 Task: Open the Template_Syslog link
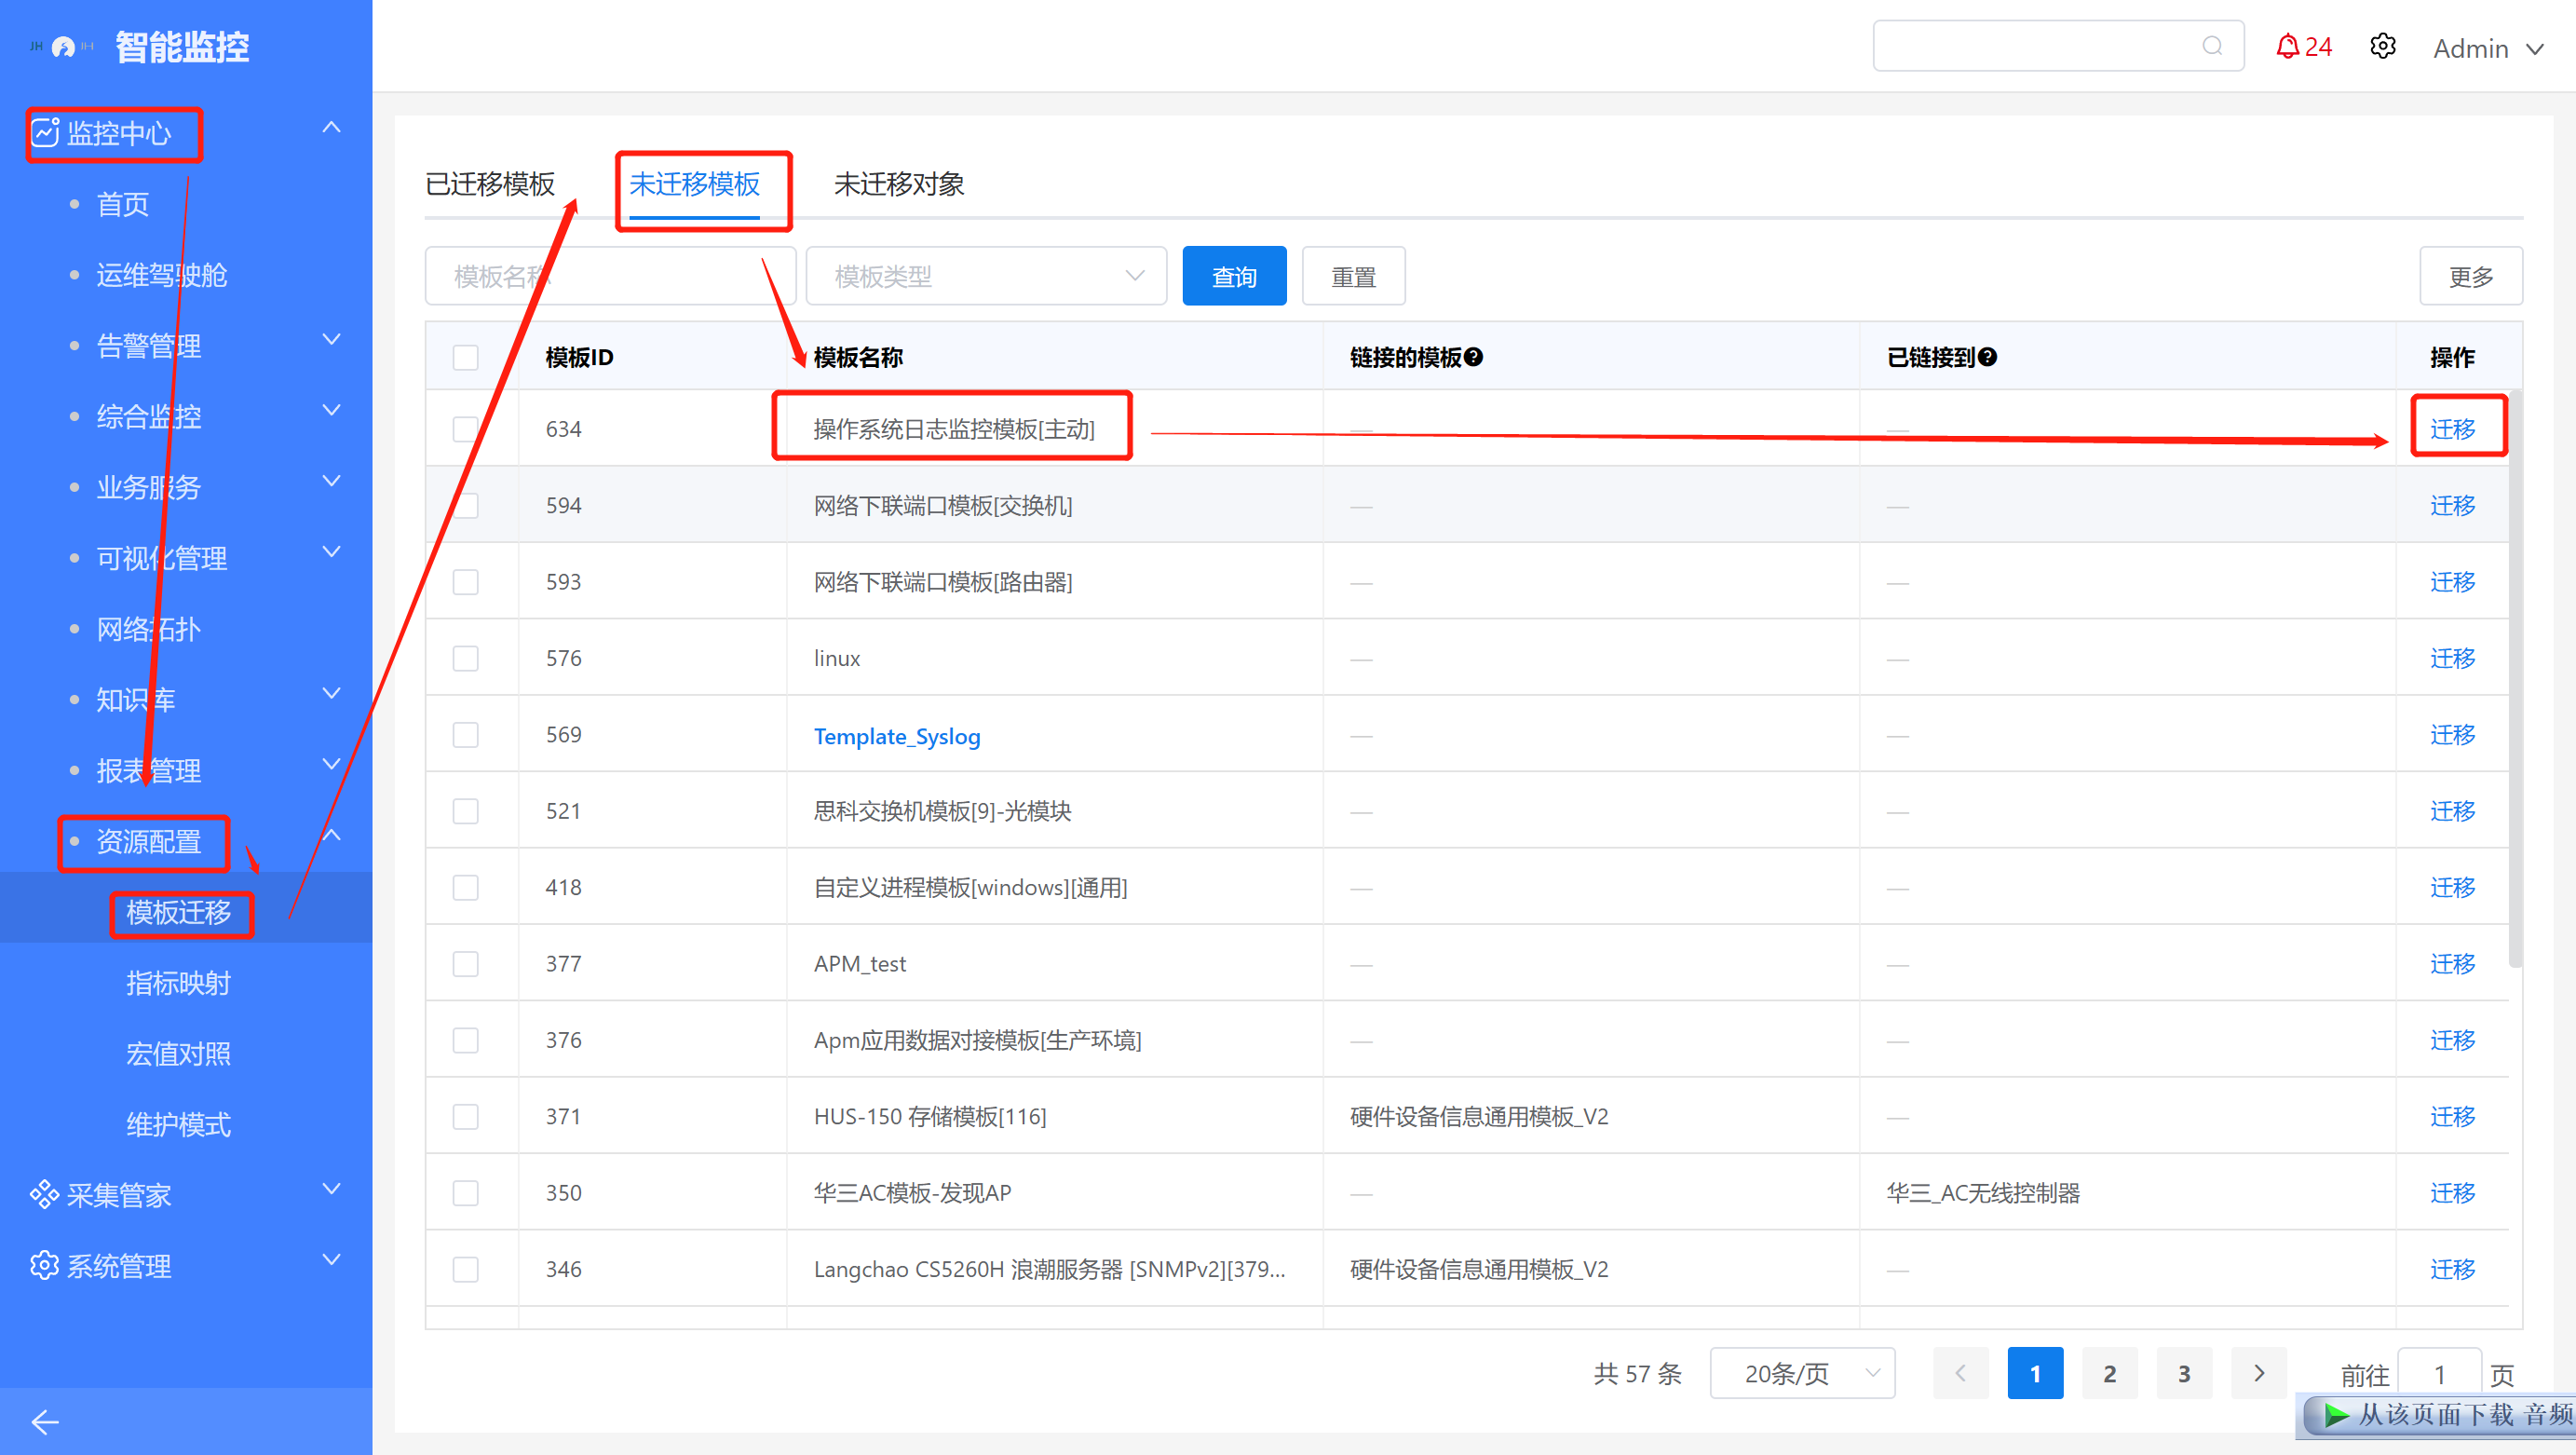[x=897, y=737]
